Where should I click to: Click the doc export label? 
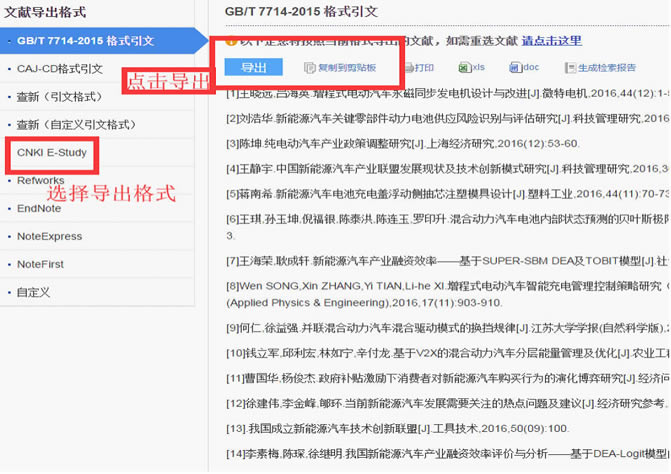point(531,67)
